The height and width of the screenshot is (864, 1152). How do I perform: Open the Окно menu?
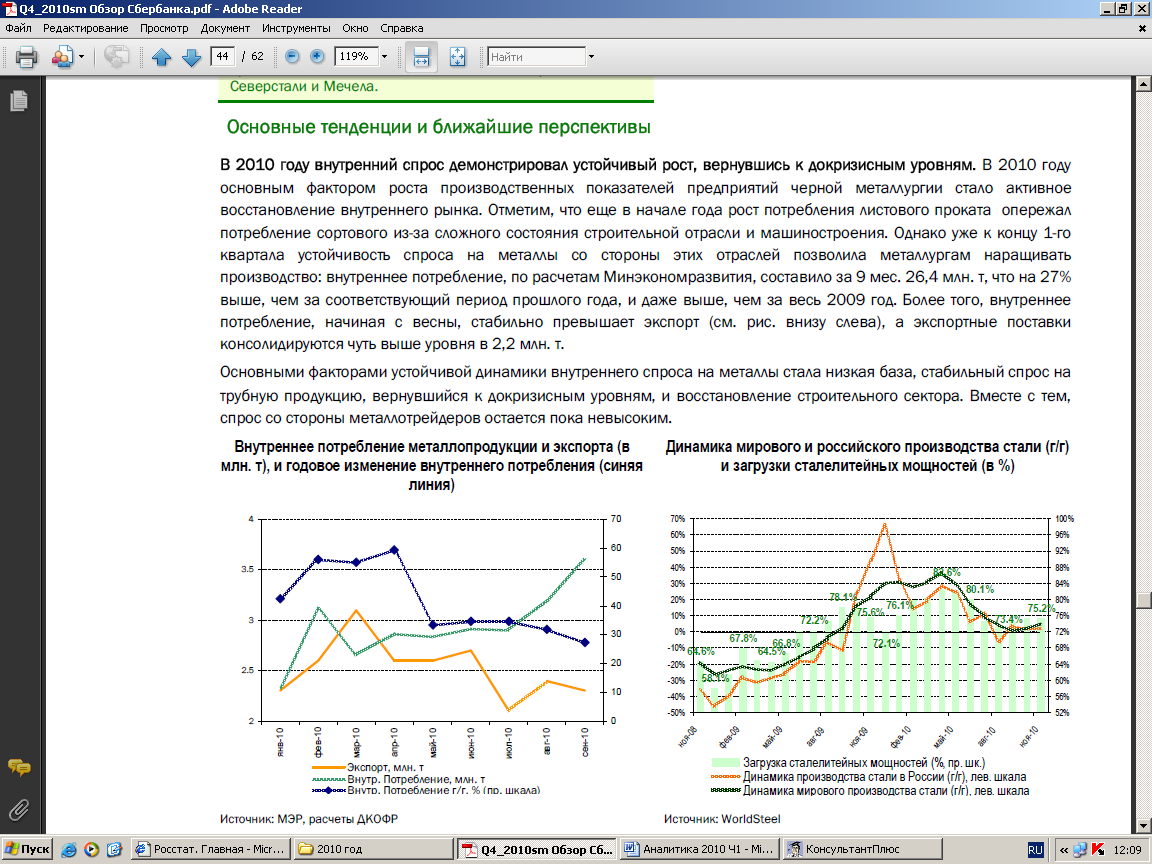click(355, 28)
